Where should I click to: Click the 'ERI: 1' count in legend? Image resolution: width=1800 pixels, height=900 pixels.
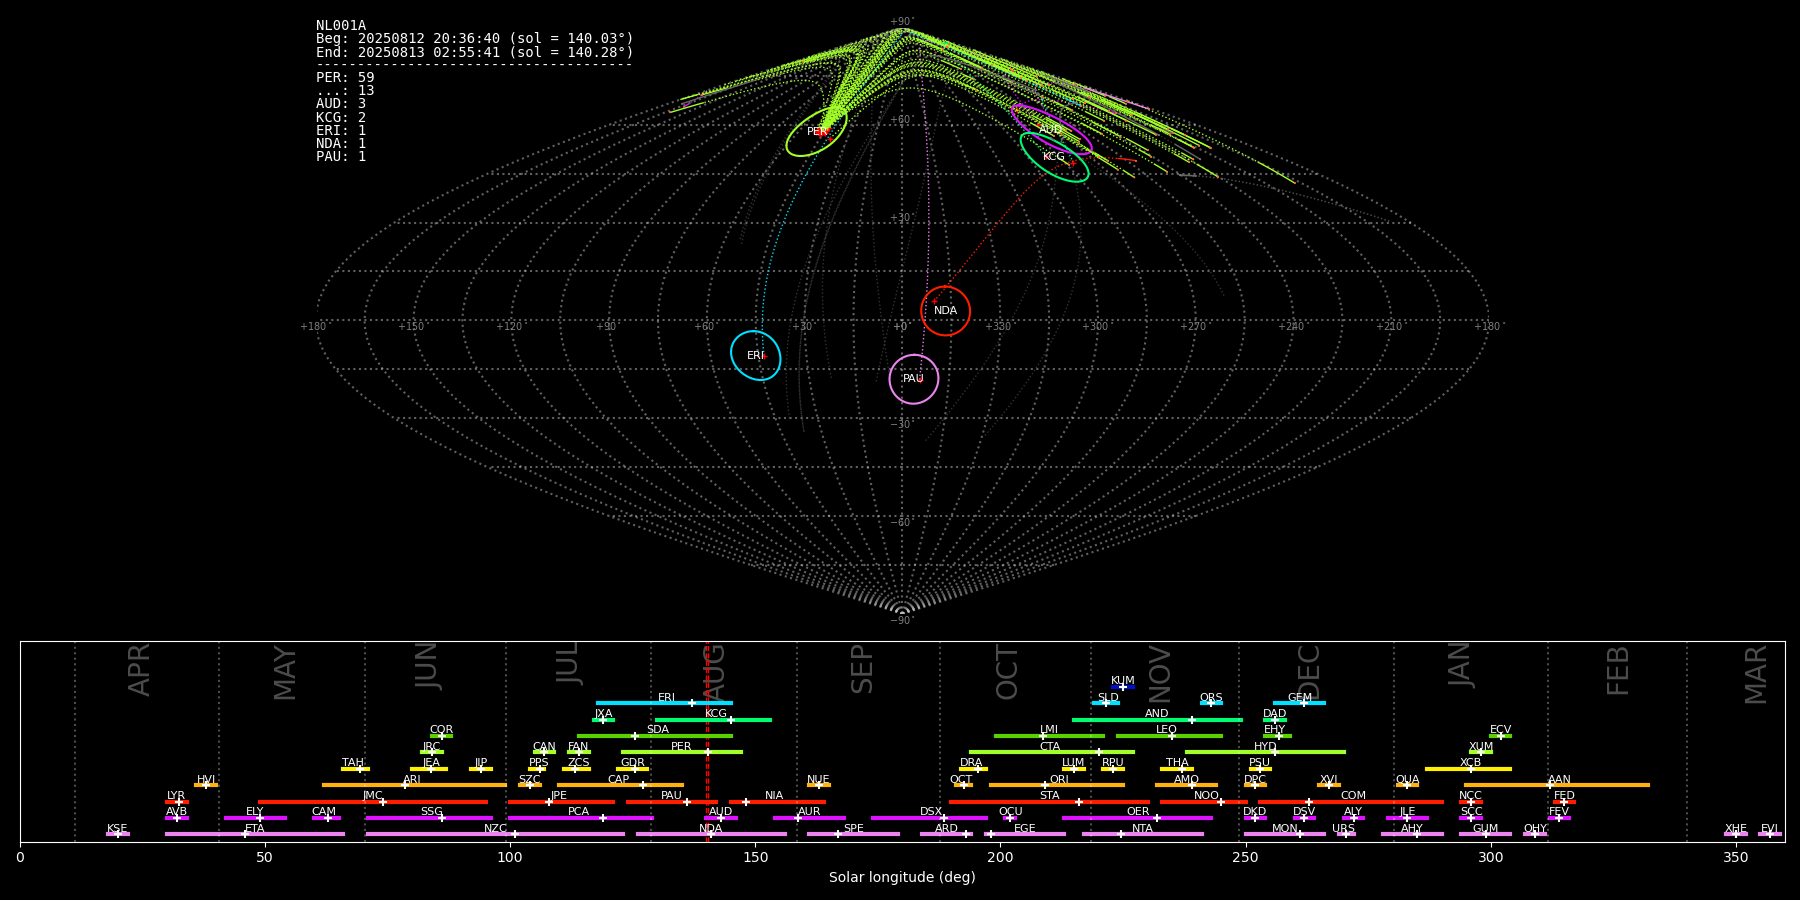tap(341, 130)
